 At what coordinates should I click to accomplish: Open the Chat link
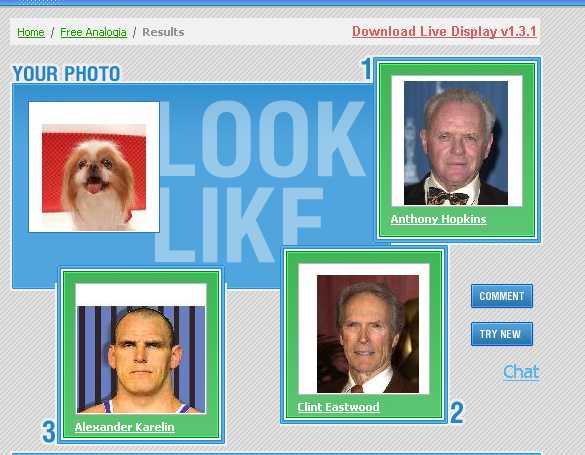[x=521, y=372]
